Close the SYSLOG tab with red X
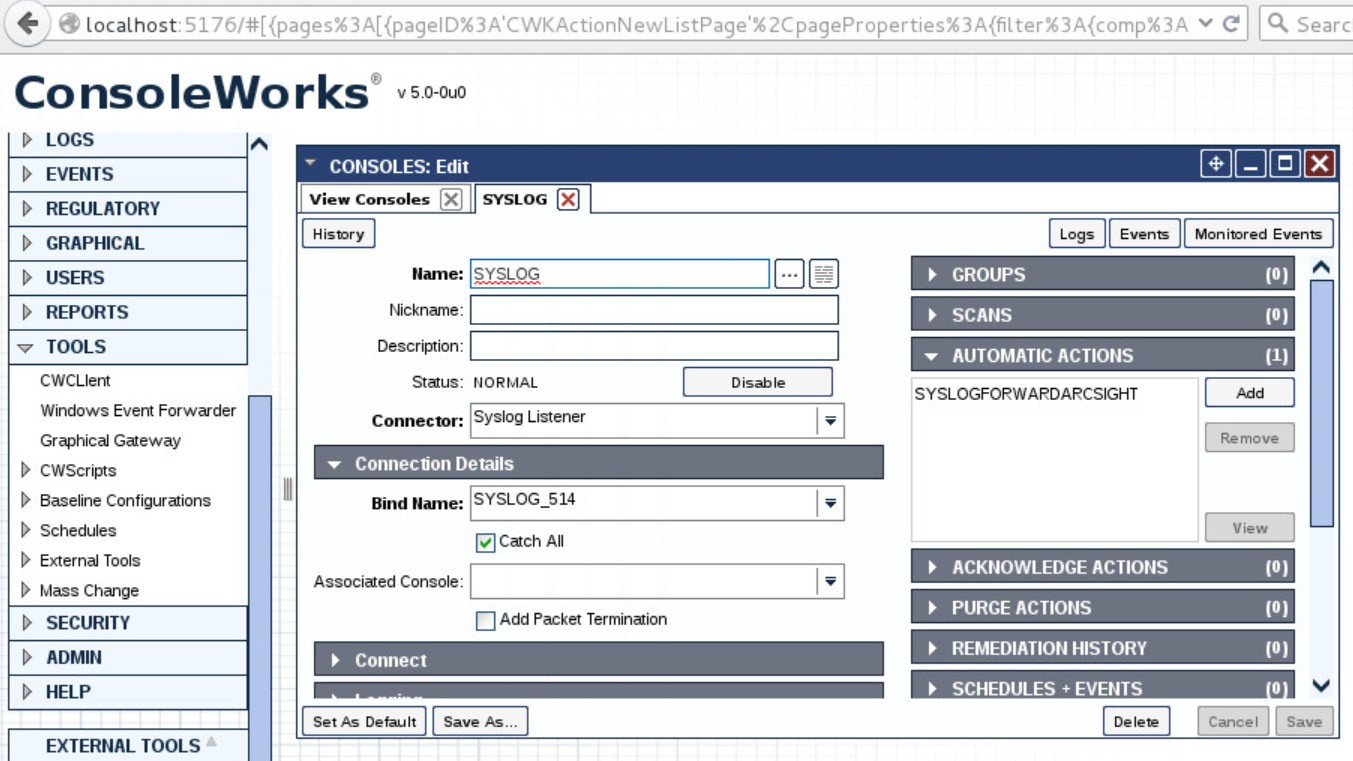This screenshot has height=761, width=1353. (x=568, y=199)
